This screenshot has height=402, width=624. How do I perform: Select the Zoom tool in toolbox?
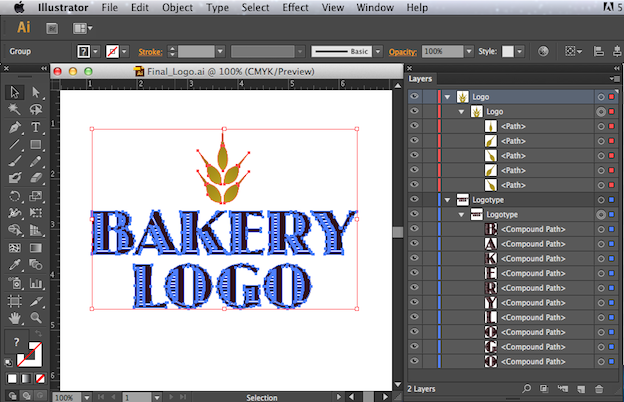point(36,316)
